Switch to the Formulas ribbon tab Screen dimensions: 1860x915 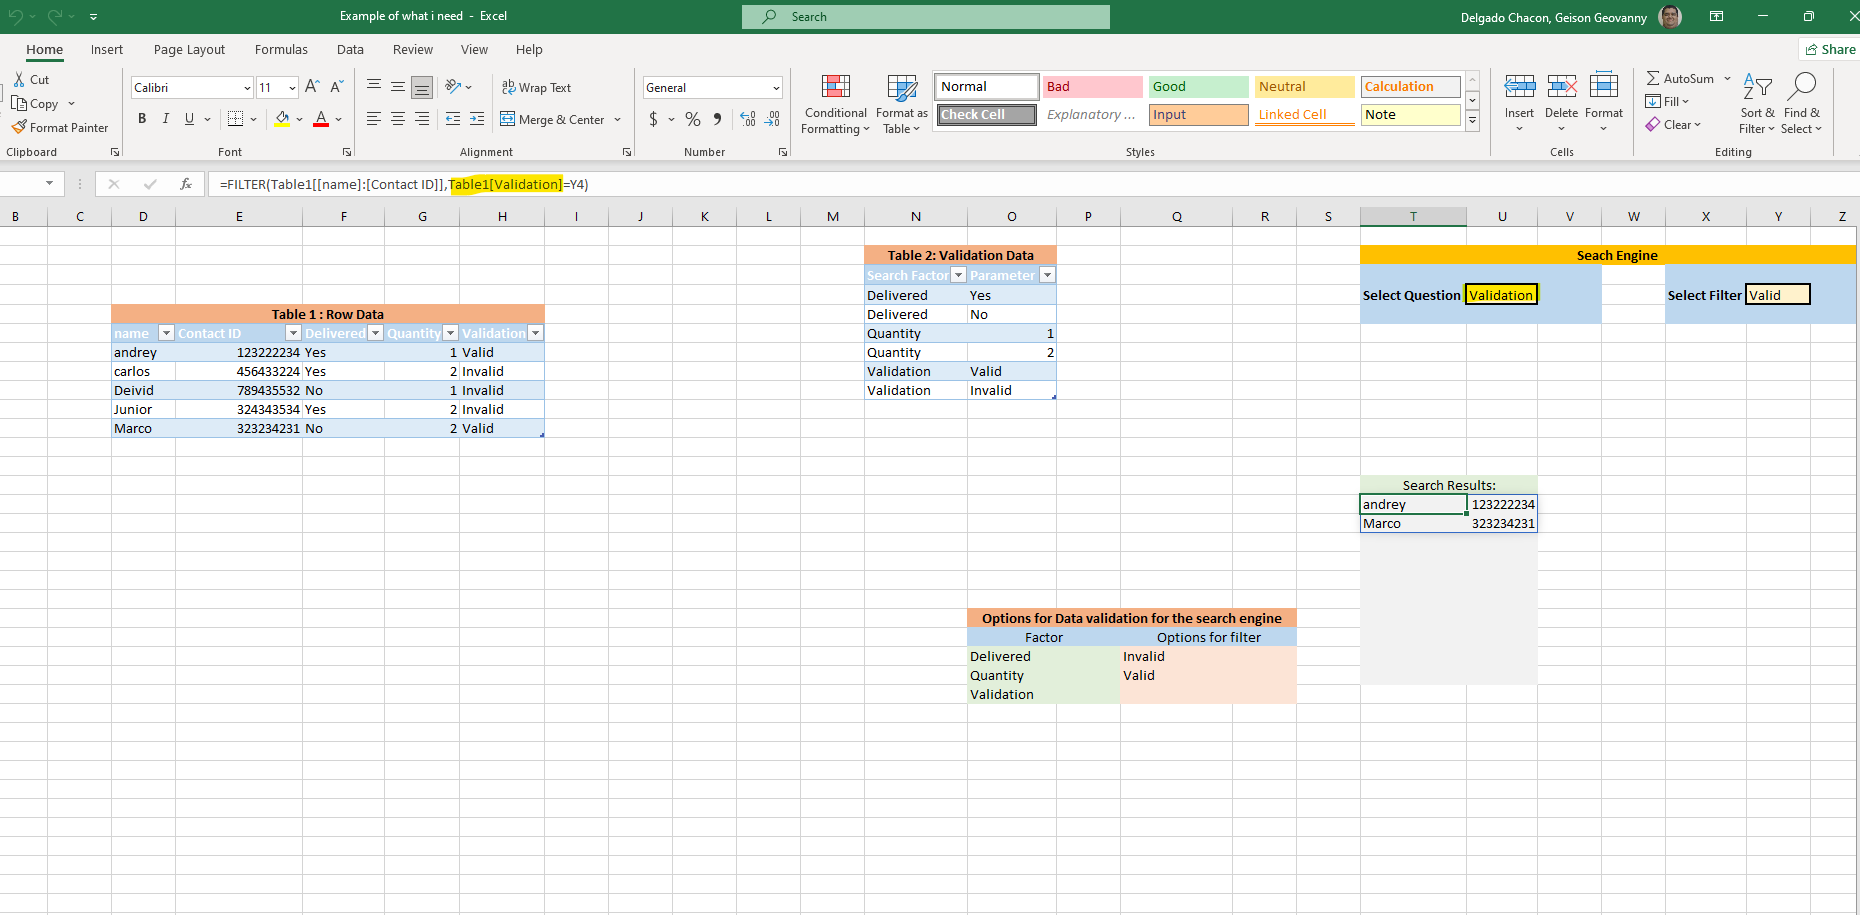coord(281,49)
